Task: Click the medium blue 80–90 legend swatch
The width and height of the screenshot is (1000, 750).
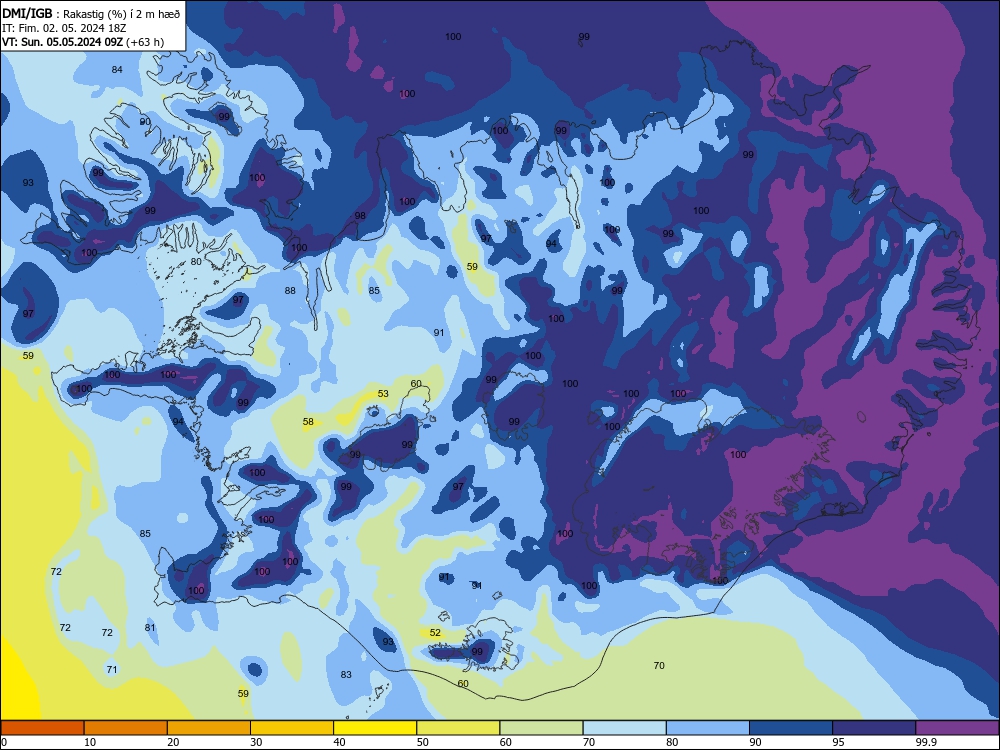Action: [708, 728]
